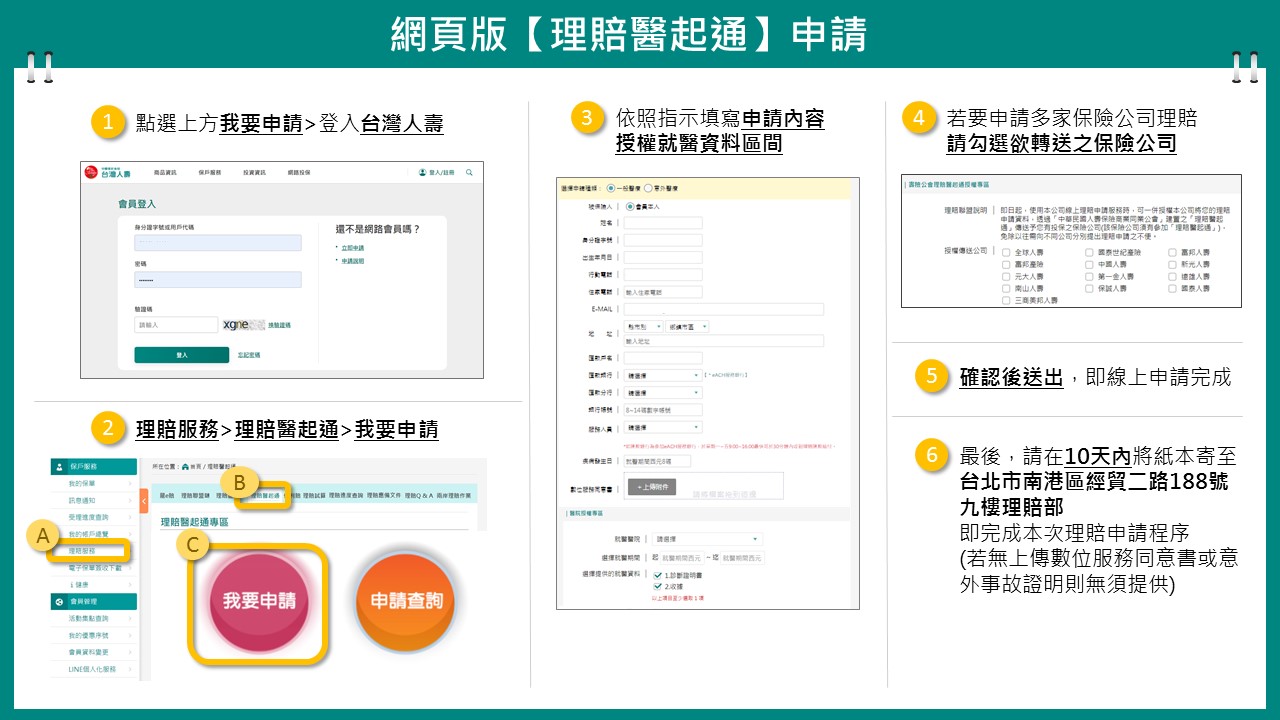Open 理賠試算 tab
The height and width of the screenshot is (720, 1280).
[314, 495]
